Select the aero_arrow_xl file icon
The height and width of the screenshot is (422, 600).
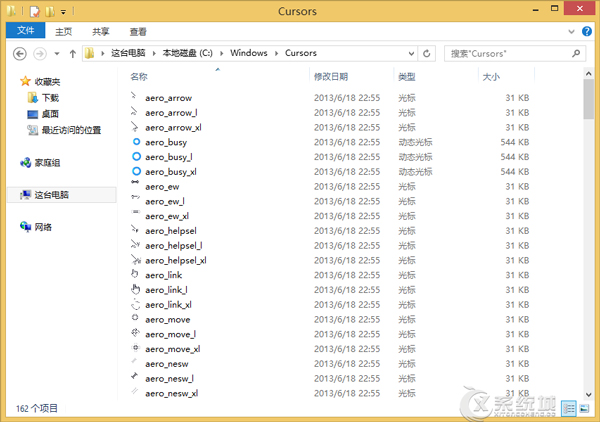click(134, 126)
